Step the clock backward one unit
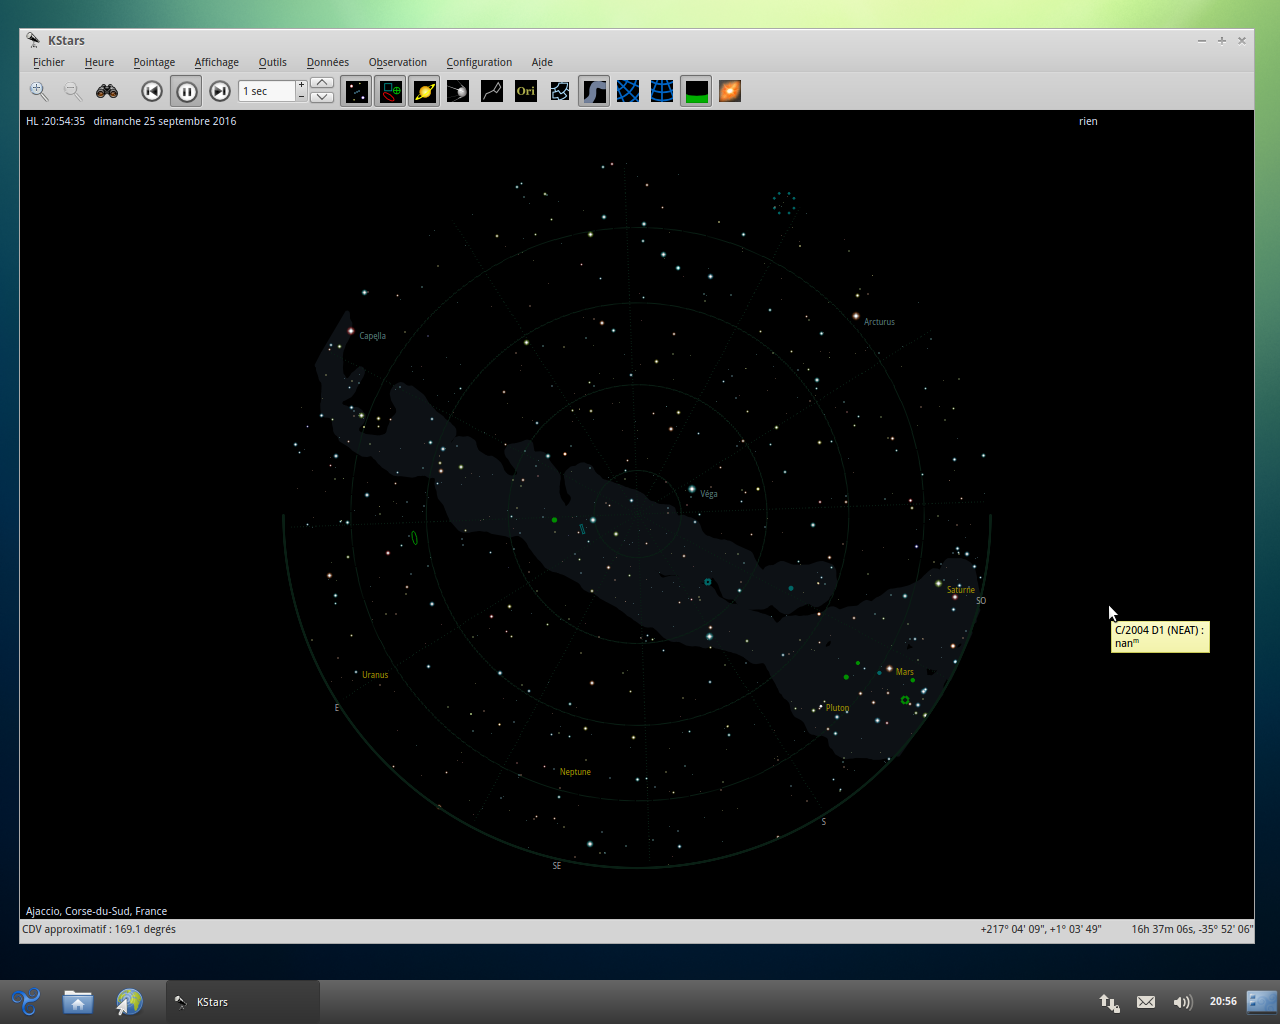Image resolution: width=1280 pixels, height=1024 pixels. (x=152, y=91)
